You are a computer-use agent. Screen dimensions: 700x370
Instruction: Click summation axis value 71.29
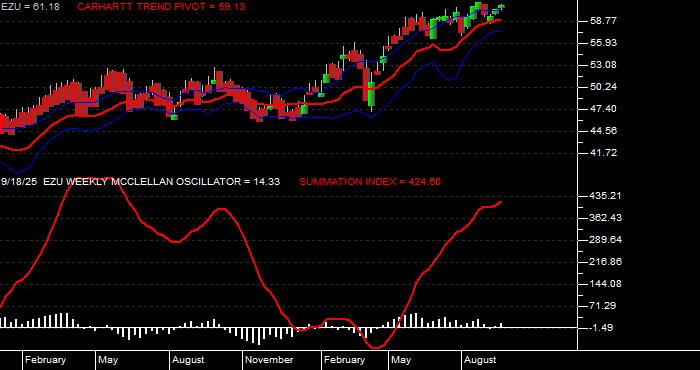[602, 306]
